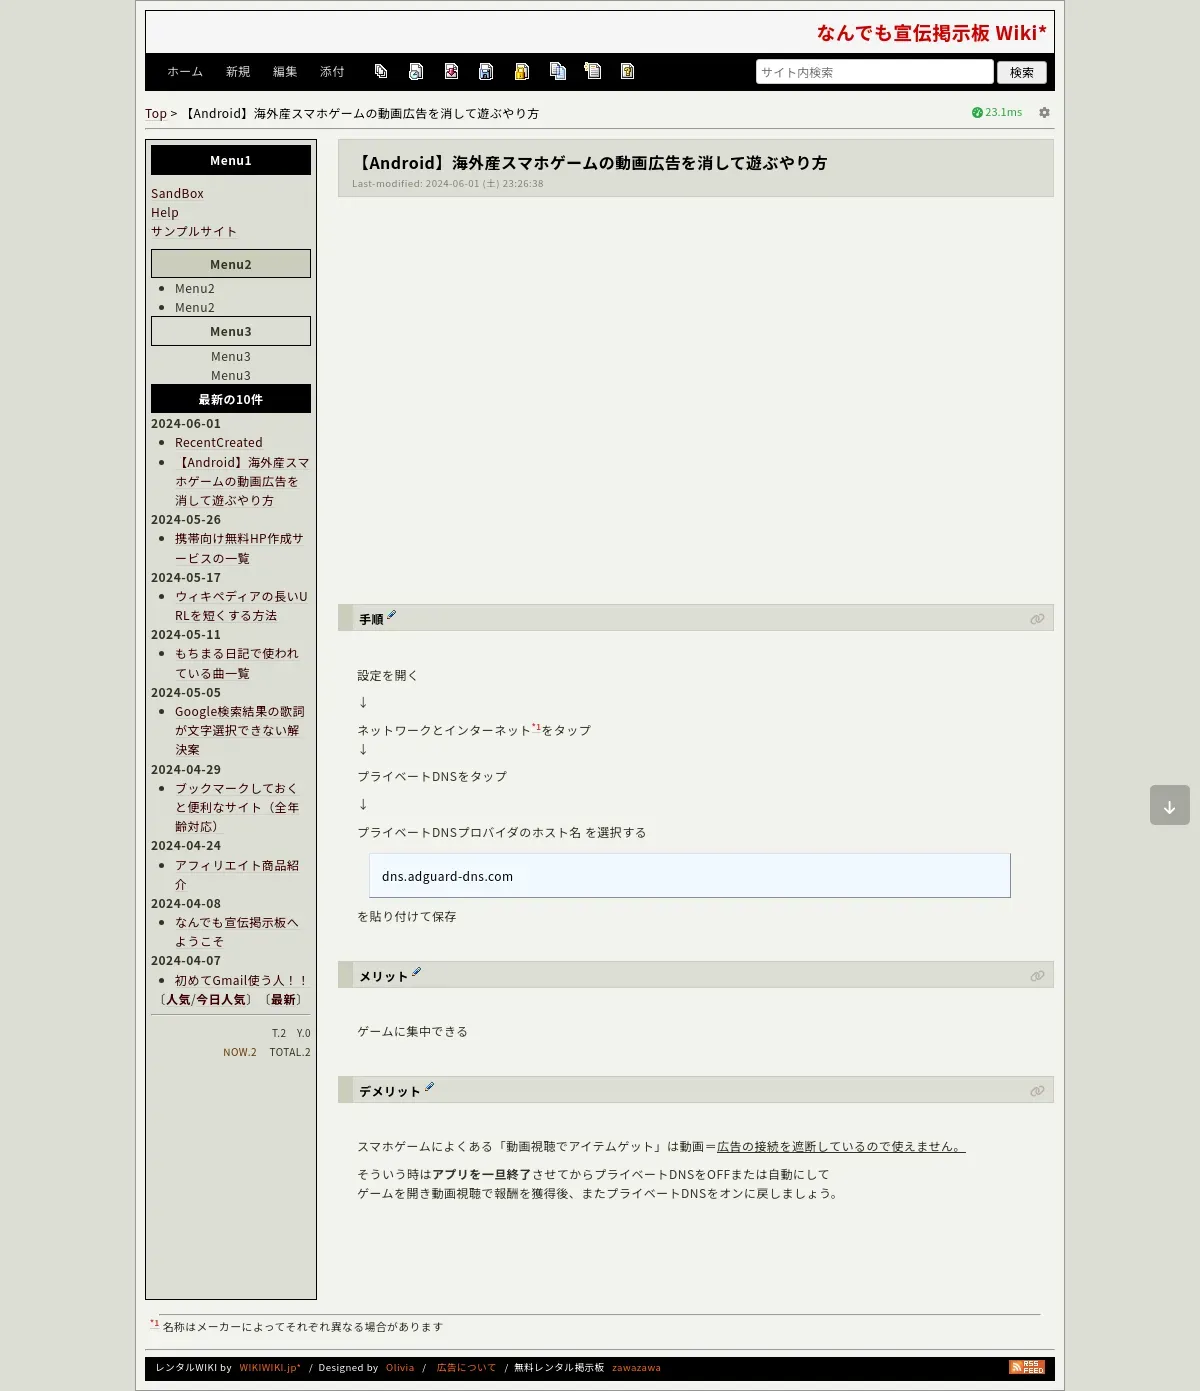Image resolution: width=1200 pixels, height=1391 pixels.
Task: Click the anchor link icon in デメリット header
Action: (1037, 1091)
